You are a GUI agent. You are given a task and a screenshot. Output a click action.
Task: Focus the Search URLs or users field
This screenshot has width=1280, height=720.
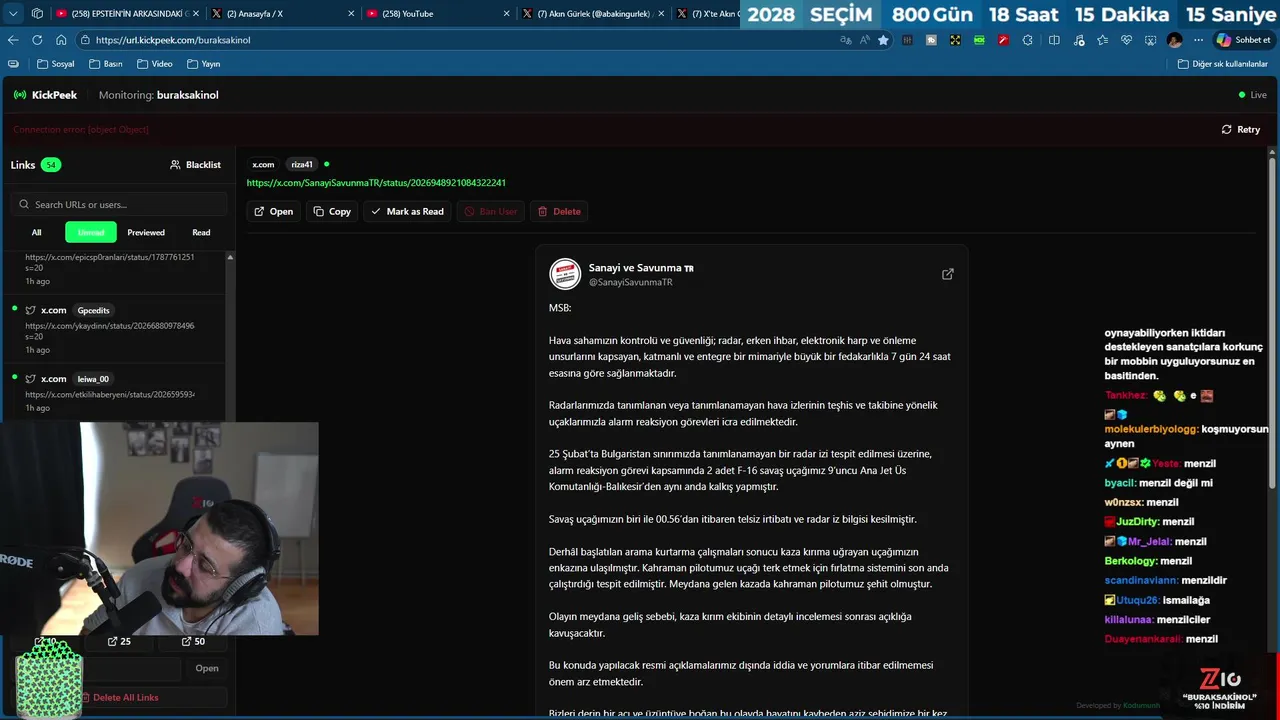pos(119,204)
